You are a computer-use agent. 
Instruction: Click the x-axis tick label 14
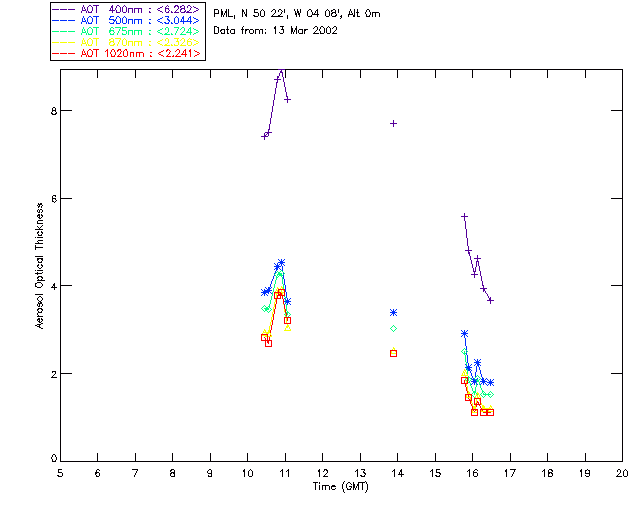[398, 473]
